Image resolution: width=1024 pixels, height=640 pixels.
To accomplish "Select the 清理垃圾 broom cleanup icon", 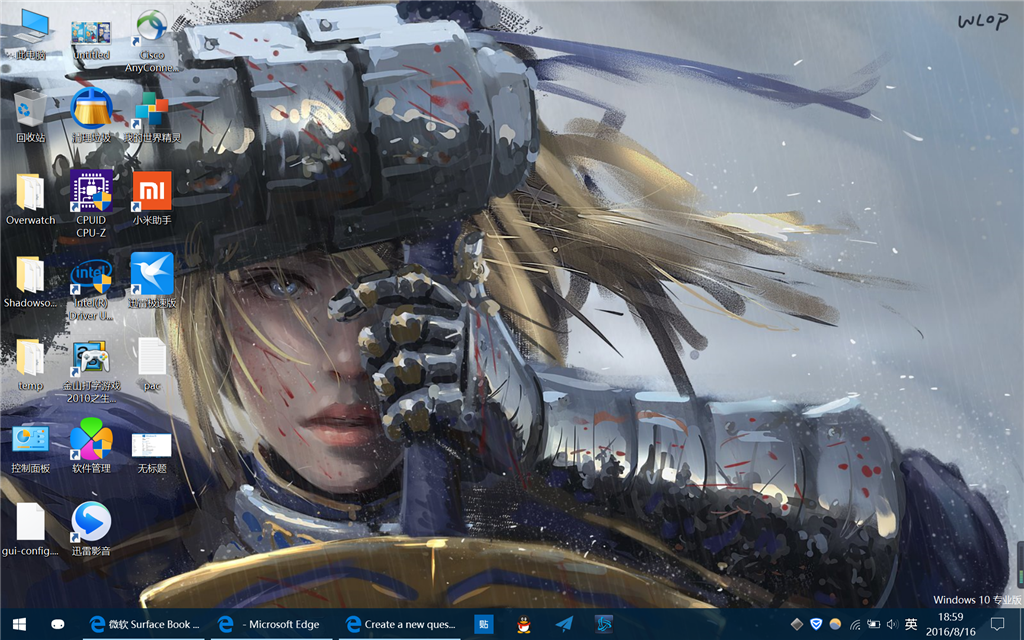I will 91,116.
